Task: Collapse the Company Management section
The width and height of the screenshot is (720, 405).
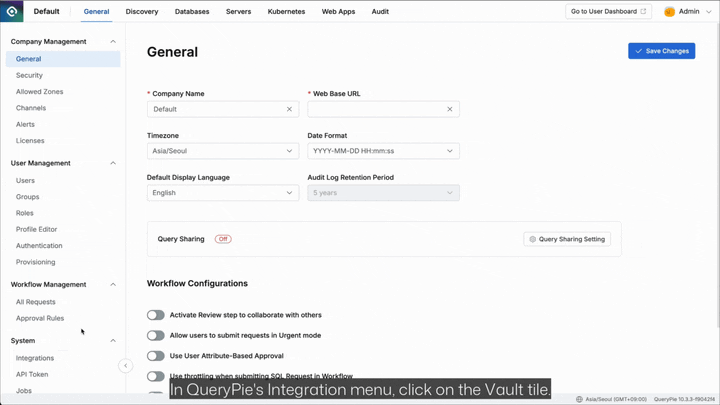Action: click(113, 41)
